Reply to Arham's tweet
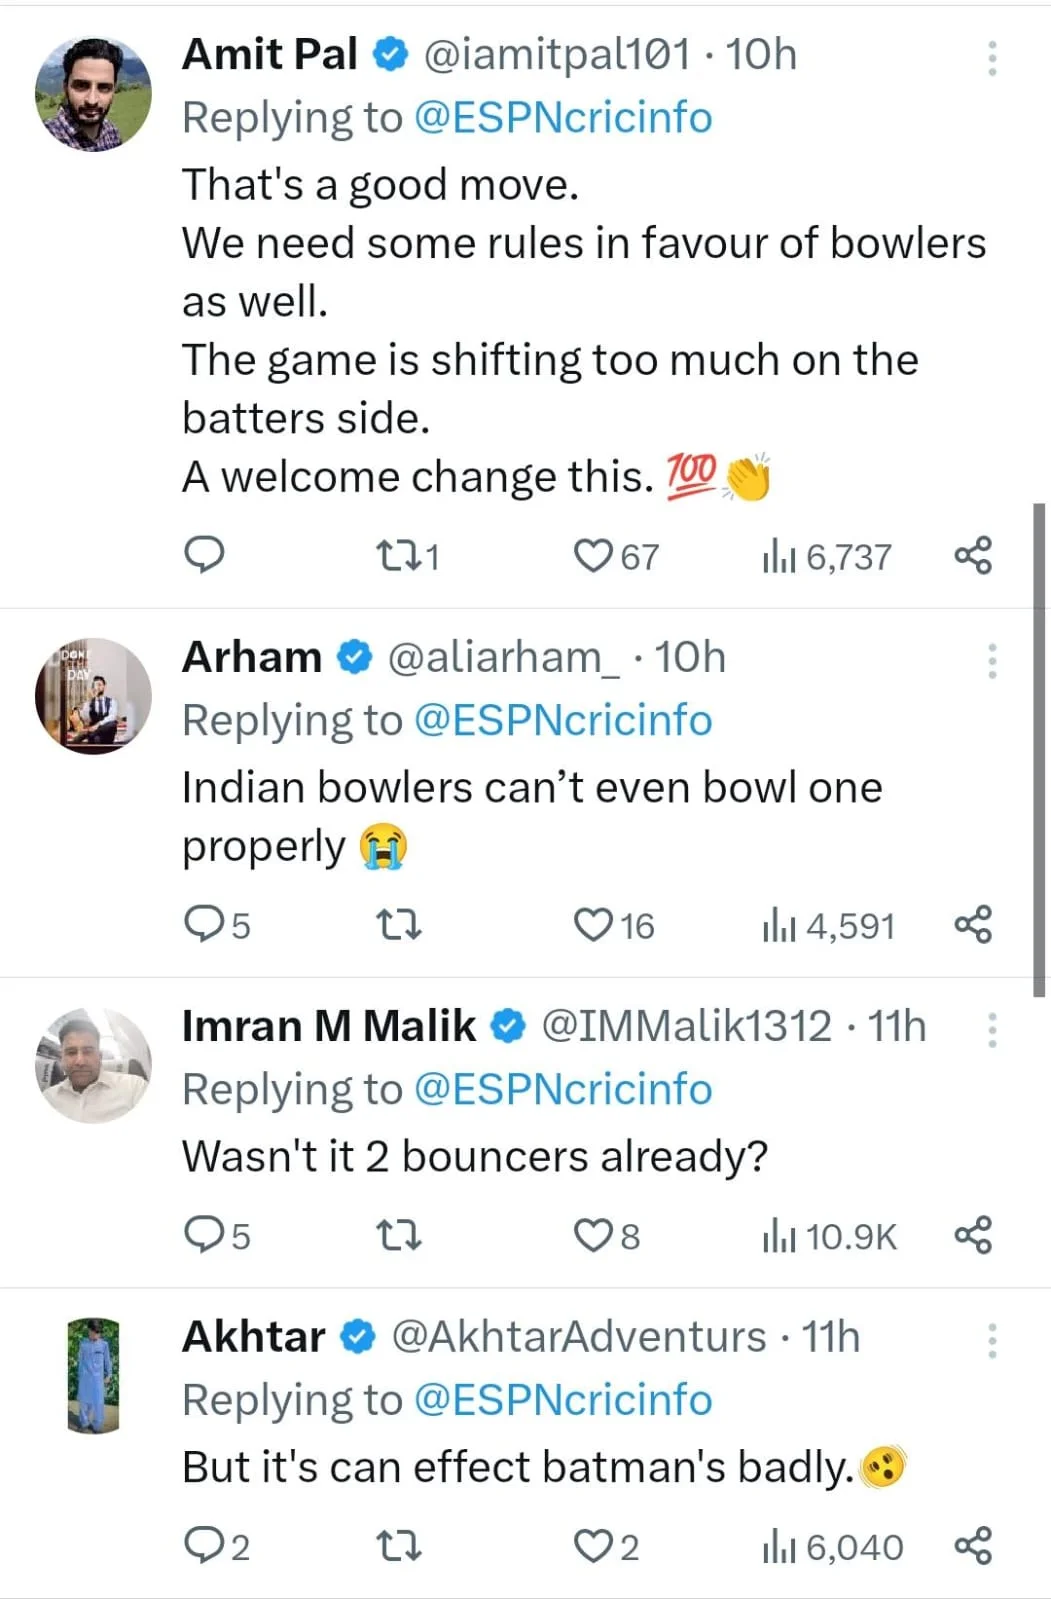Screen dimensions: 1051x1600 click(x=205, y=925)
